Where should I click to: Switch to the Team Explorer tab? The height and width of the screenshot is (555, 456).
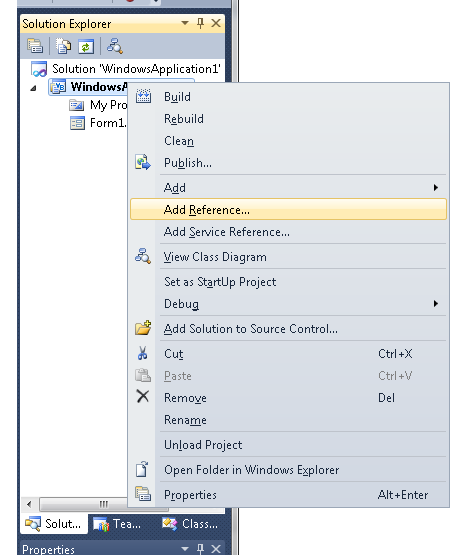click(117, 524)
